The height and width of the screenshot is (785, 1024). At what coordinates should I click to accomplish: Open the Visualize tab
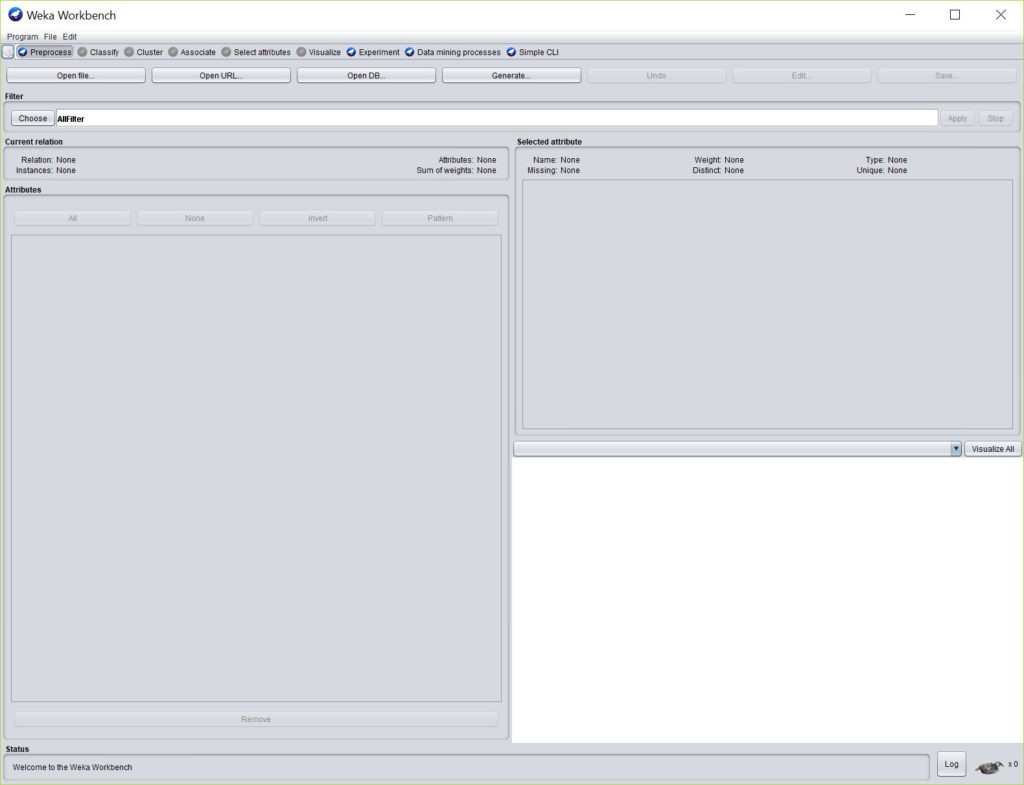(319, 52)
